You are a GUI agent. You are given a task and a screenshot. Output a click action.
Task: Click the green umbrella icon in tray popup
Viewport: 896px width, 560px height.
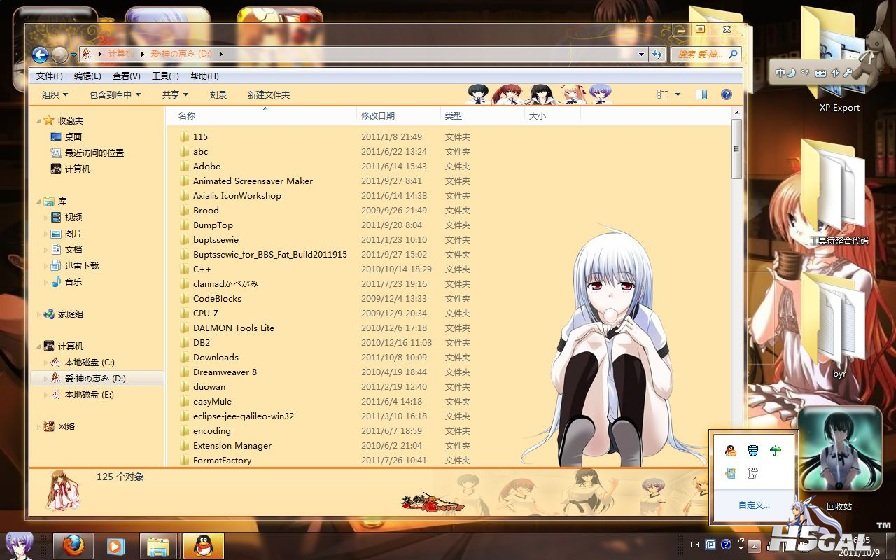point(775,450)
